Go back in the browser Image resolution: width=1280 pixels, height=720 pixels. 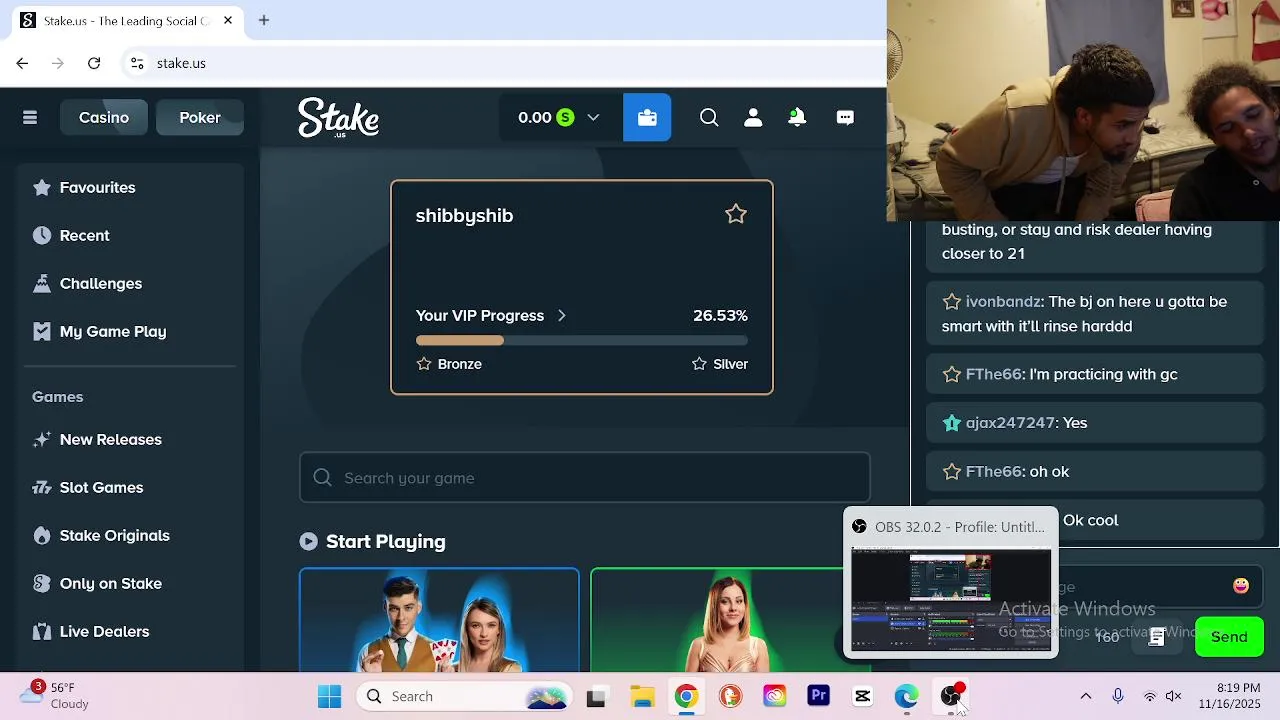tap(22, 63)
